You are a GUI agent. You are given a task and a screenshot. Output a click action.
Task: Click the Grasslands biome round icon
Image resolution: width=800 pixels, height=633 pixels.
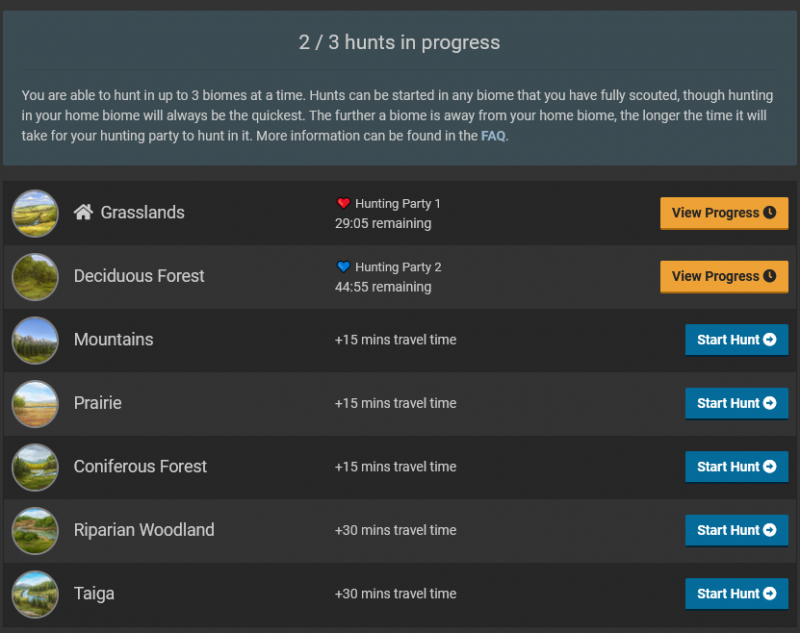tap(35, 213)
